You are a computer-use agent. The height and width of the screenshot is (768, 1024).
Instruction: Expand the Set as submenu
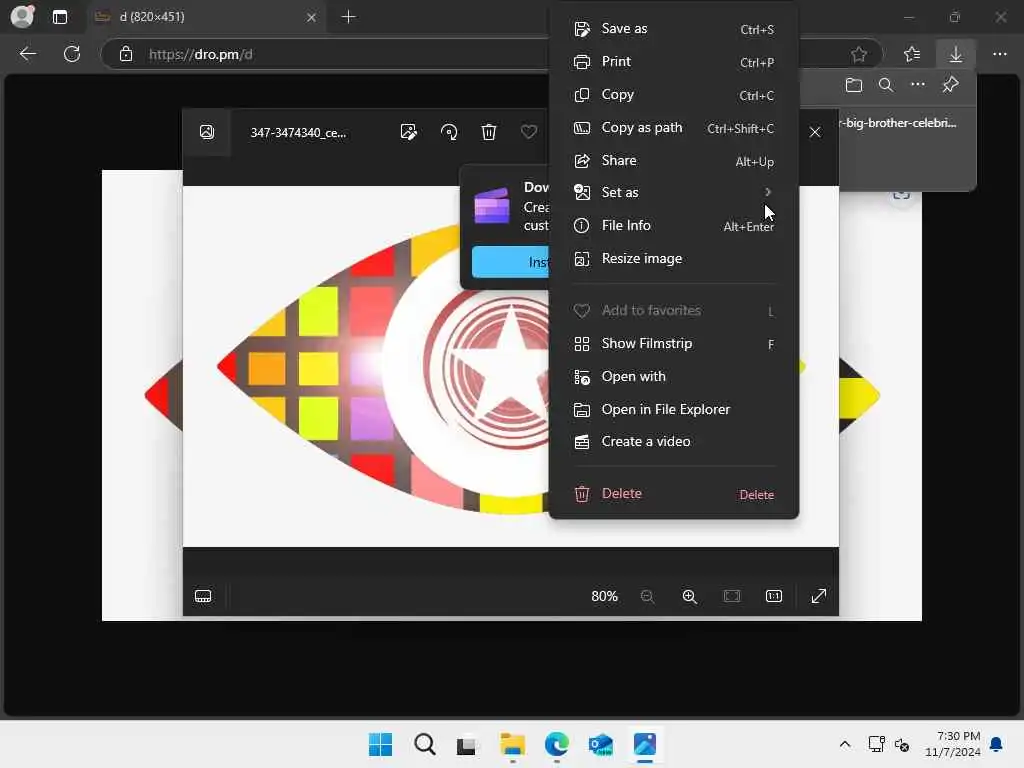pyautogui.click(x=673, y=192)
